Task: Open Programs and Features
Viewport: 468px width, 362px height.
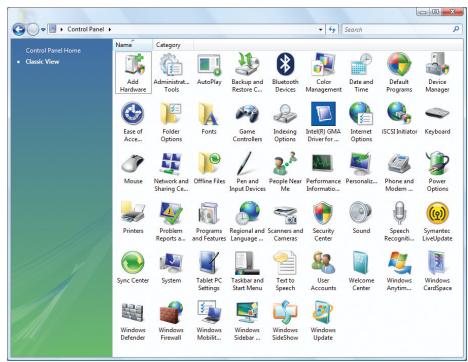Action: [209, 222]
